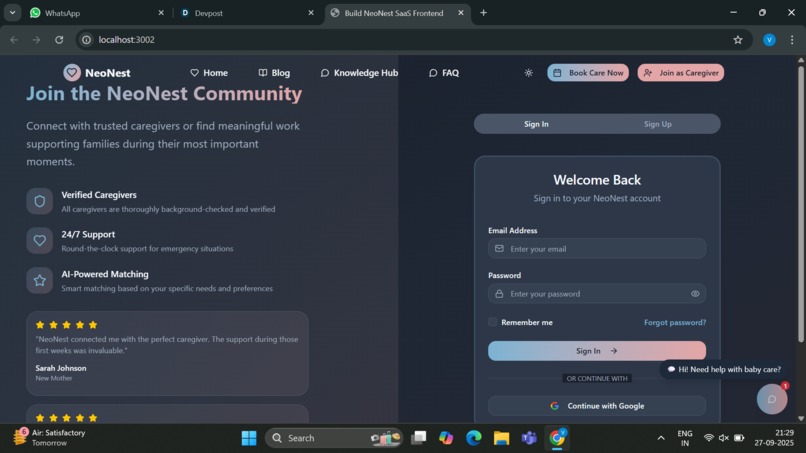806x453 pixels.
Task: Open Microsoft Teams from taskbar
Action: 529,438
